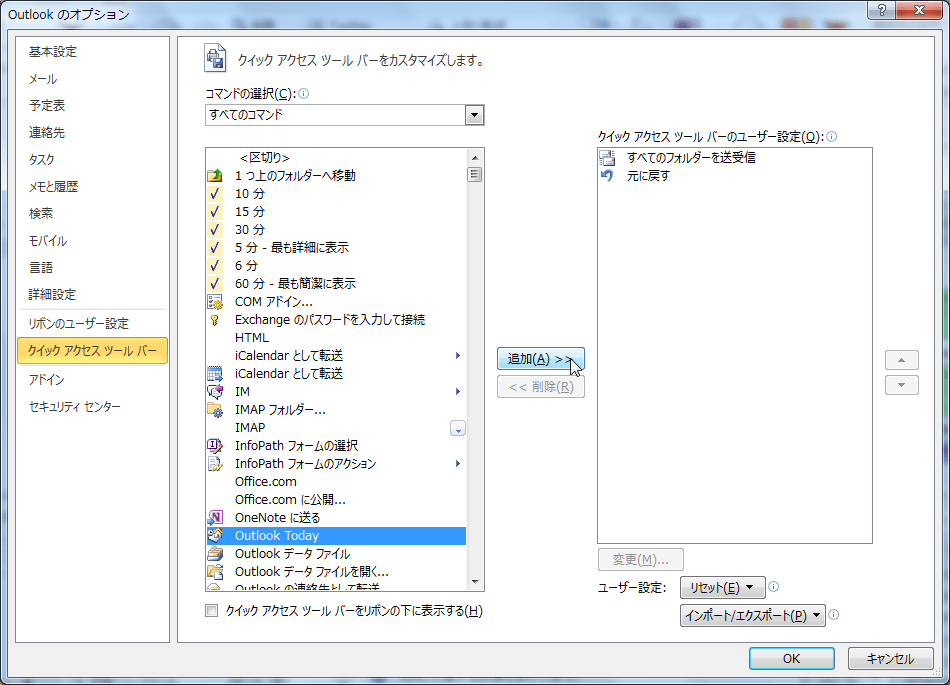Screen dimensions: 950x685
Task: Click the Outlook データ ファイルを開く icon
Action: 215,572
